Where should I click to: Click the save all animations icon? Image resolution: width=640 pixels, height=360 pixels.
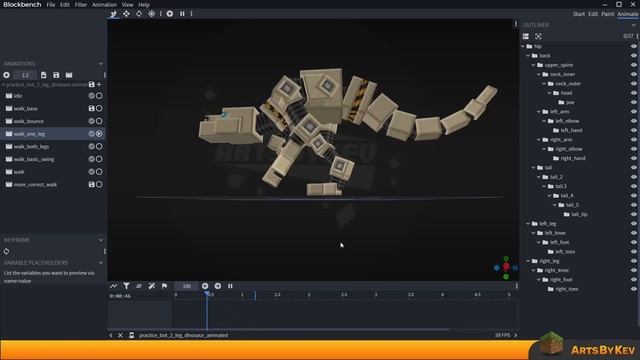[56, 75]
